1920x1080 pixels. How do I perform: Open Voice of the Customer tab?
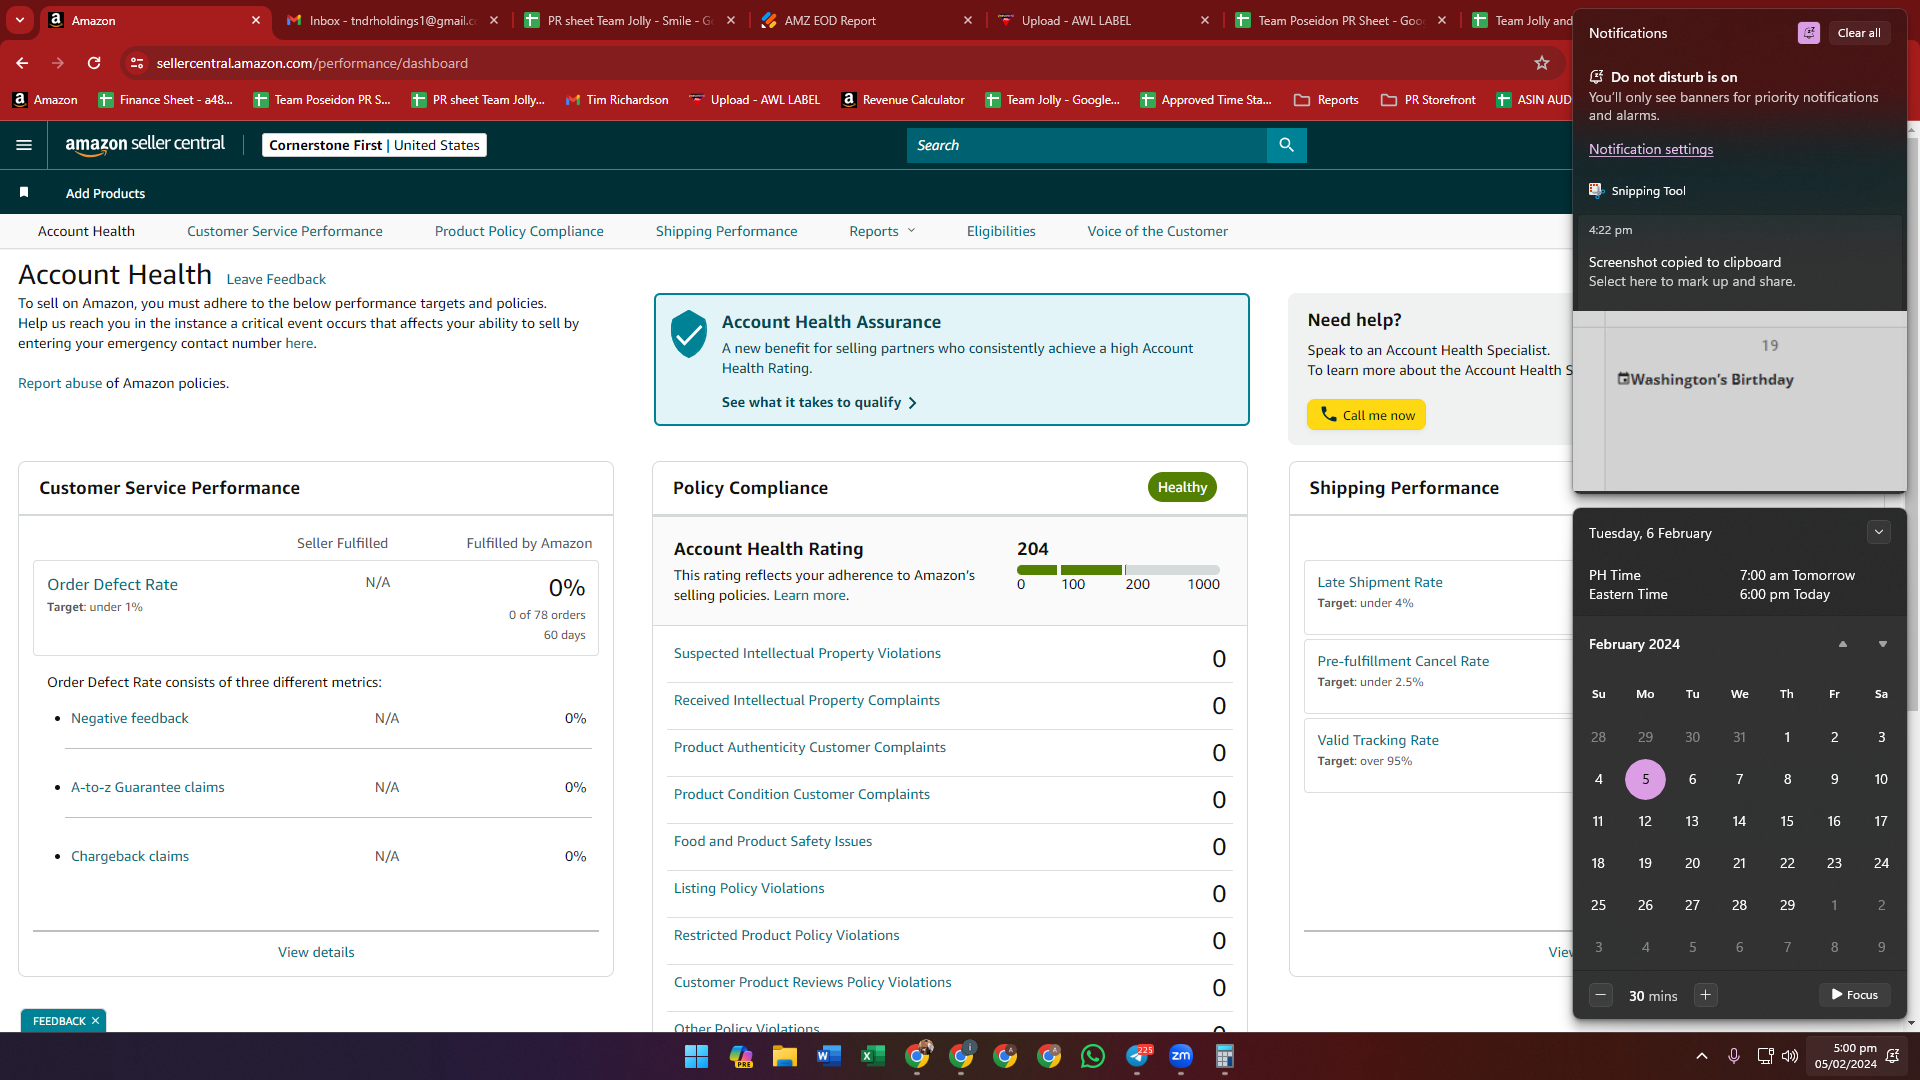pyautogui.click(x=1157, y=231)
